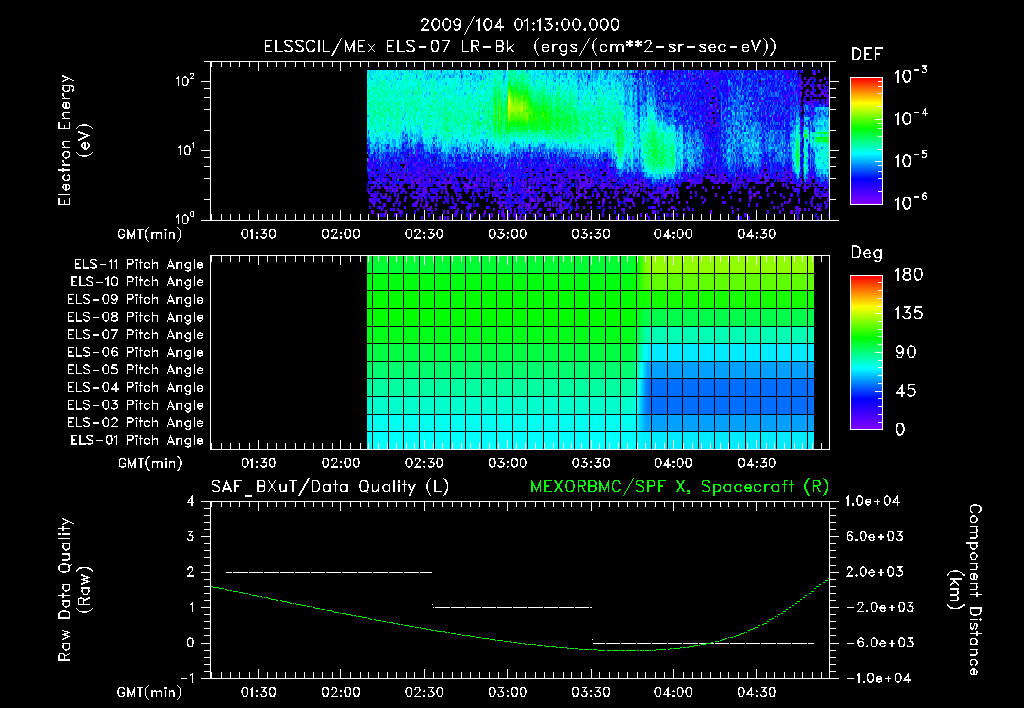Image resolution: width=1024 pixels, height=708 pixels.
Task: Select the Electron Energy (eV) axis label
Action: click(74, 140)
